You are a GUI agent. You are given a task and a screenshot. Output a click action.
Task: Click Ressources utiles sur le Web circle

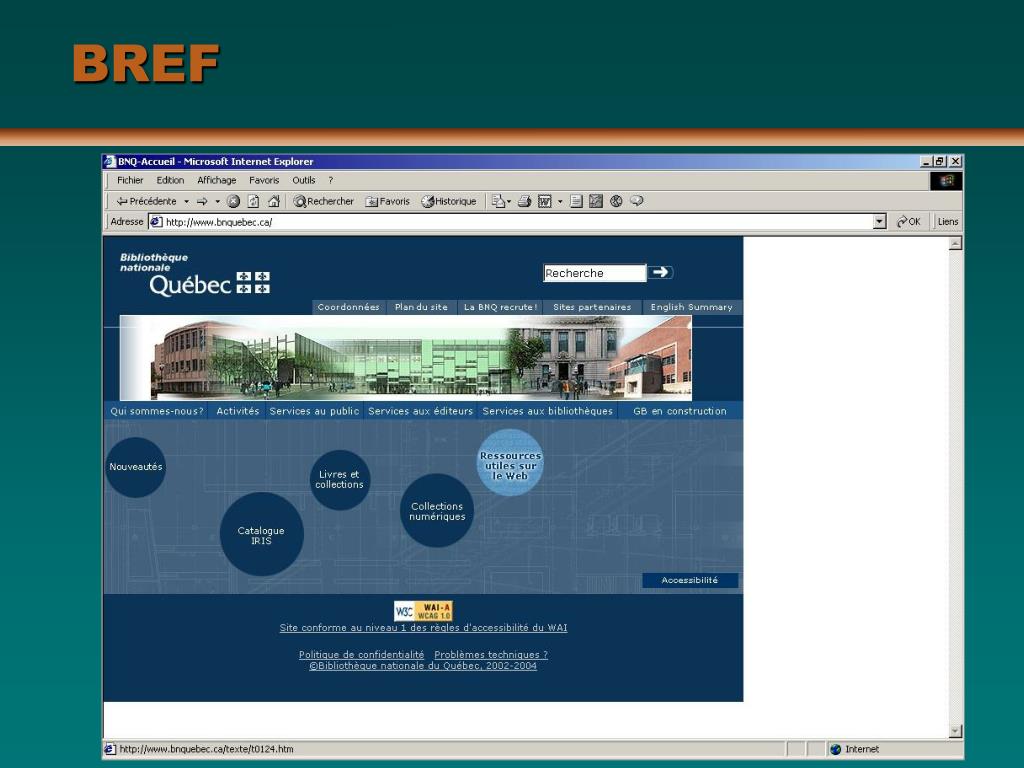point(510,463)
